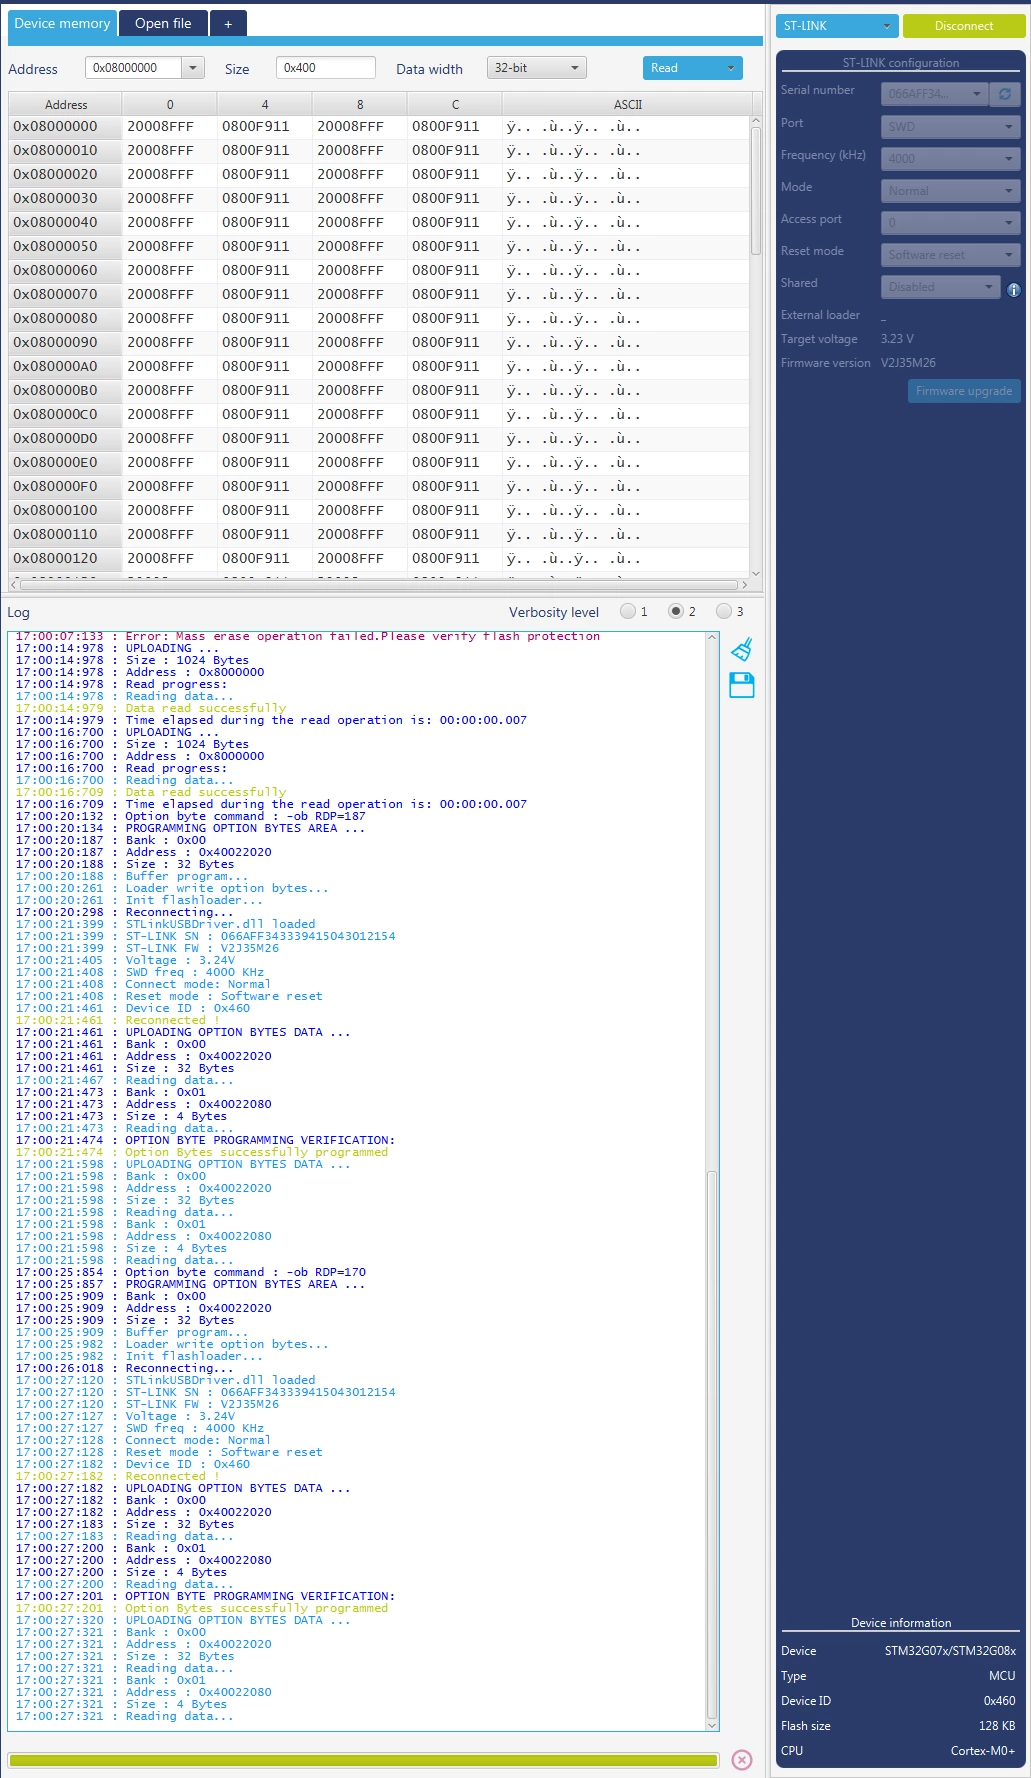Open the Port SWD dropdown
This screenshot has width=1031, height=1778.
[950, 127]
